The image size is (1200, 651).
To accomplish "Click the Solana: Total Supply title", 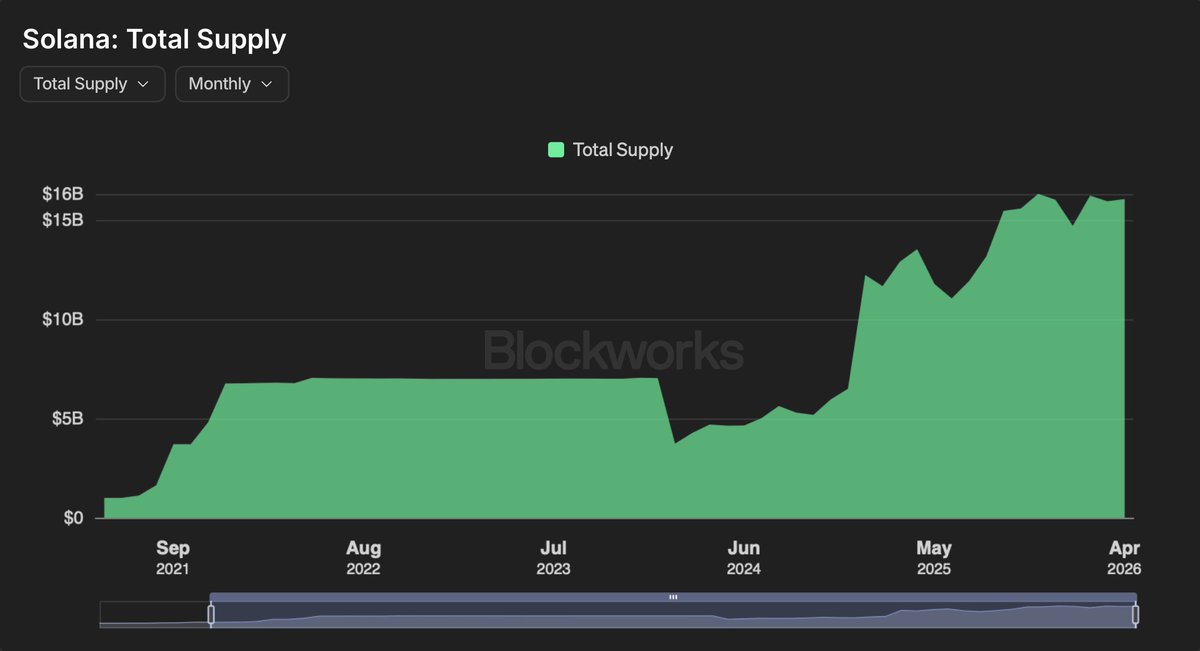I will (155, 39).
